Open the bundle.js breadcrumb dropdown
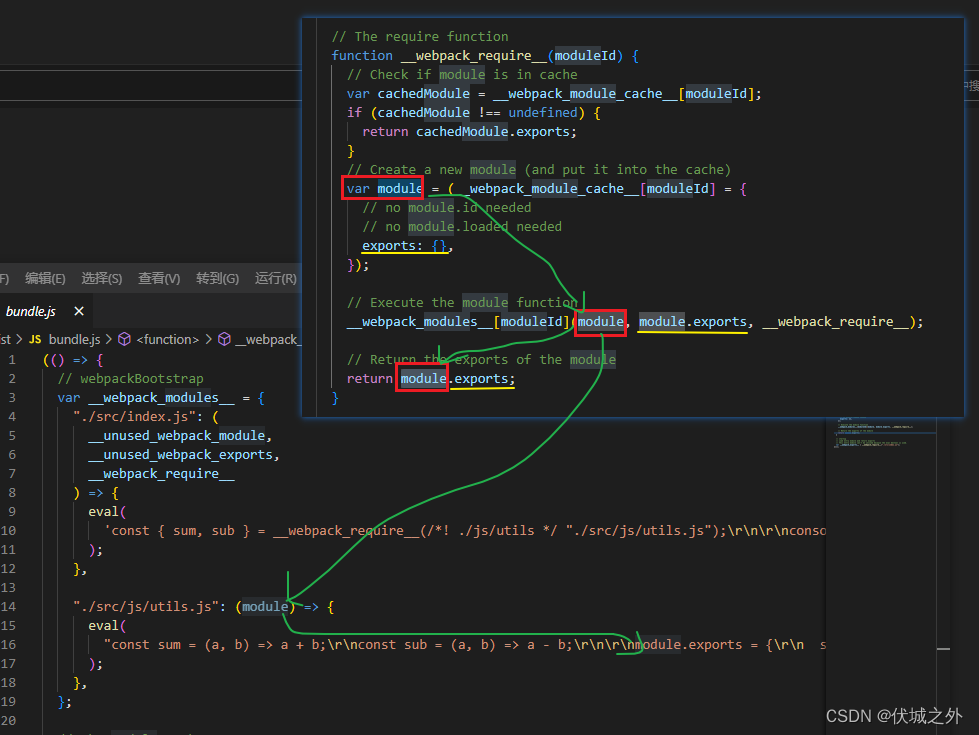This screenshot has width=979, height=735. click(x=73, y=339)
